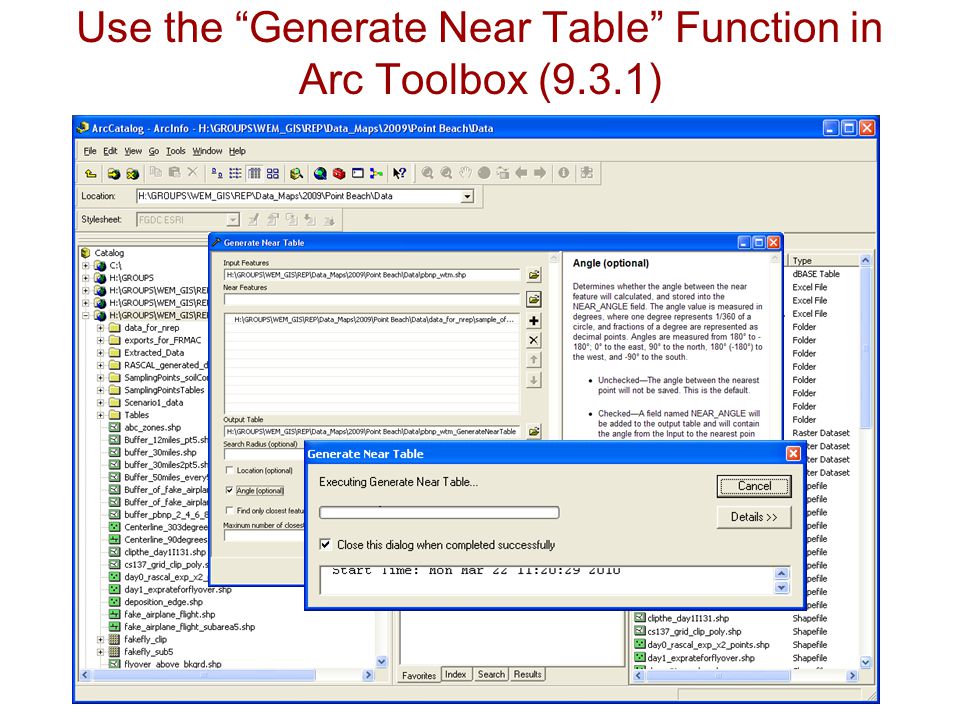Expand the H:\GROUPS catalog node
This screenshot has height=720, width=960.
click(x=86, y=278)
